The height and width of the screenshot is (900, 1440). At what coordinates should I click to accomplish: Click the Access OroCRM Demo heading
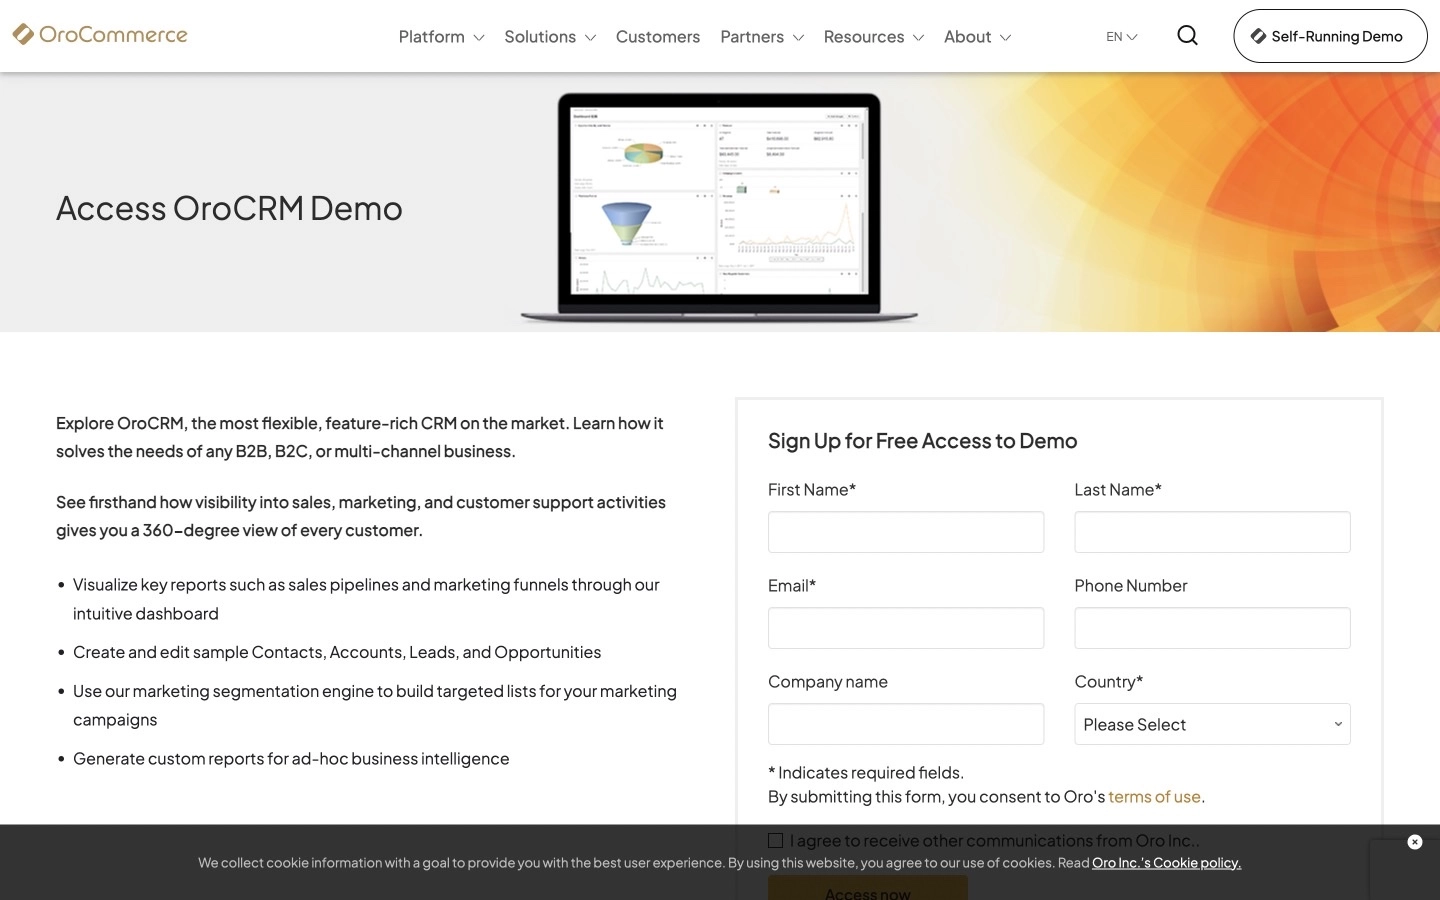point(229,208)
